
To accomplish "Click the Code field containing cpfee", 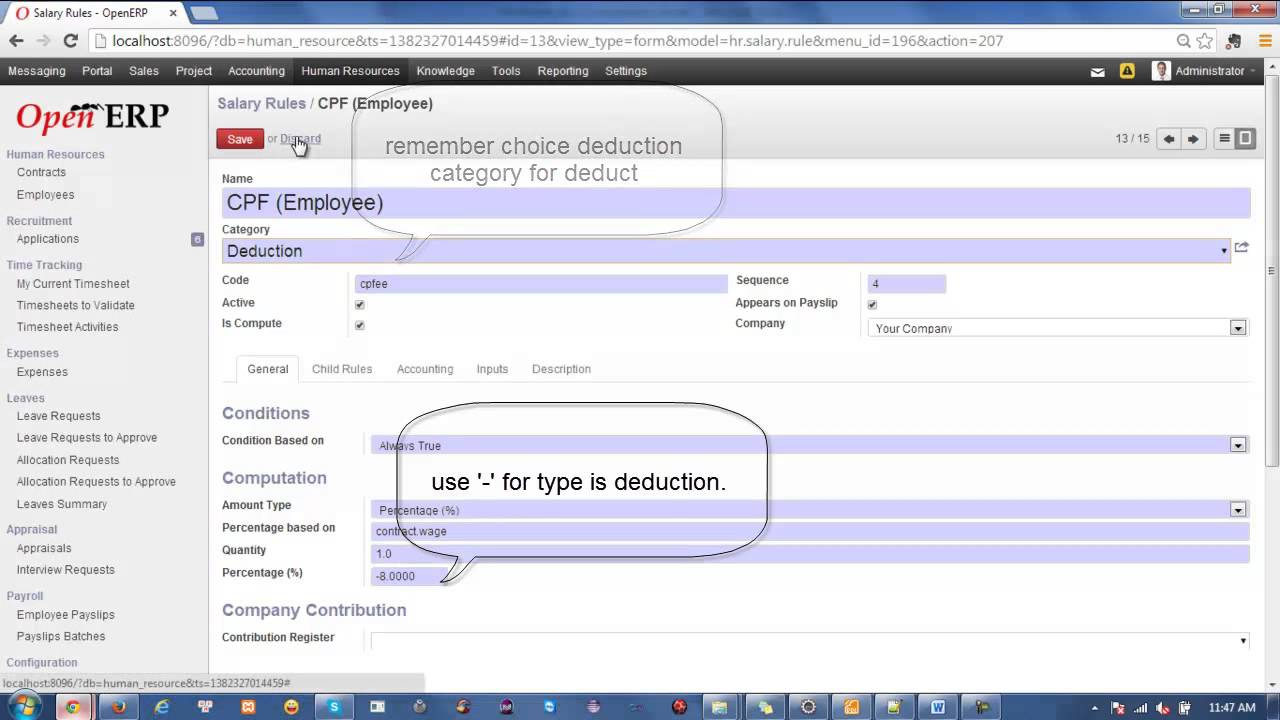I will click(541, 283).
